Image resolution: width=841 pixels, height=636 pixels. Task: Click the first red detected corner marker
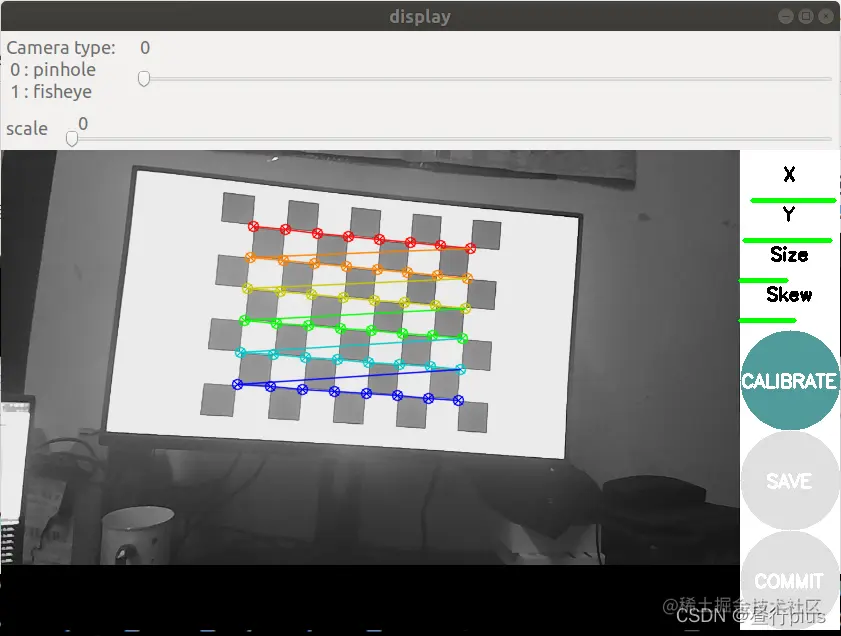click(x=254, y=226)
